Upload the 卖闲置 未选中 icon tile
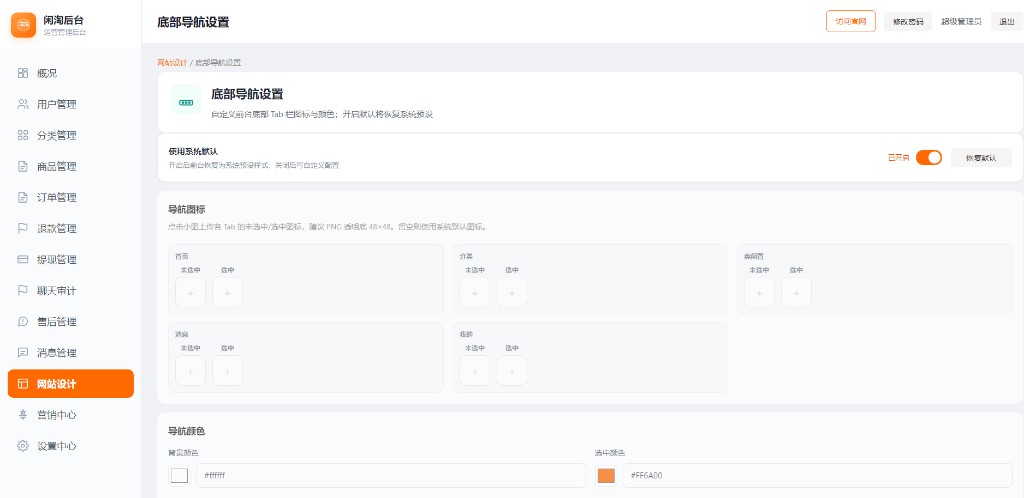 [759, 292]
